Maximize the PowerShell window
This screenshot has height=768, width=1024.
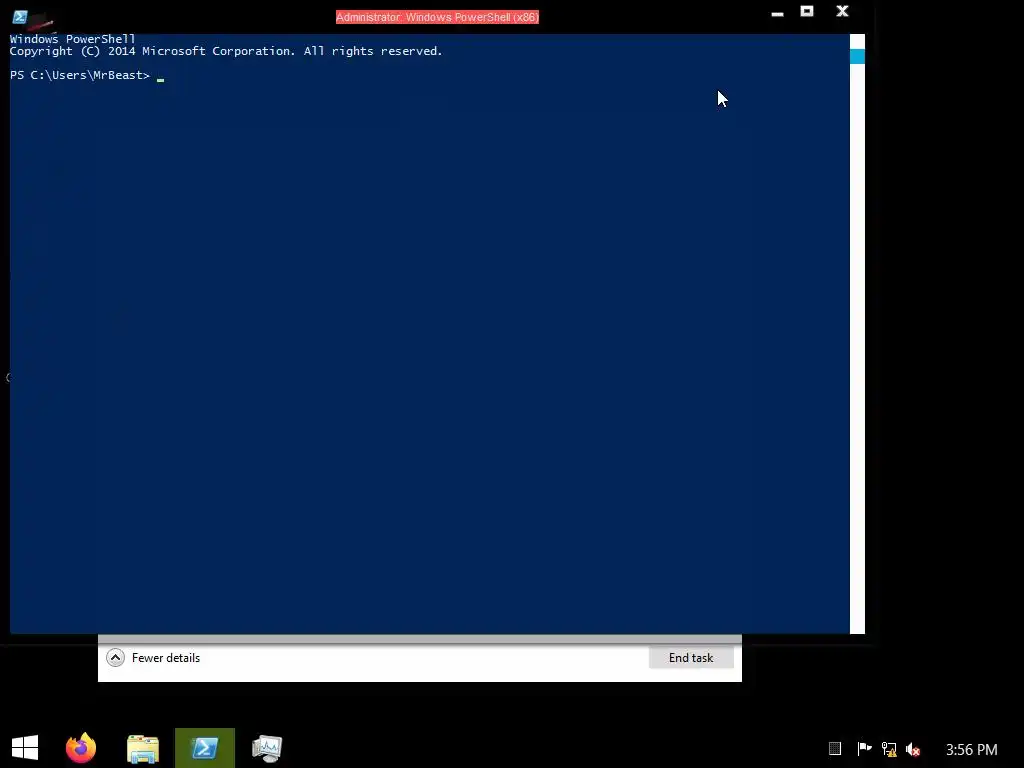pos(807,11)
